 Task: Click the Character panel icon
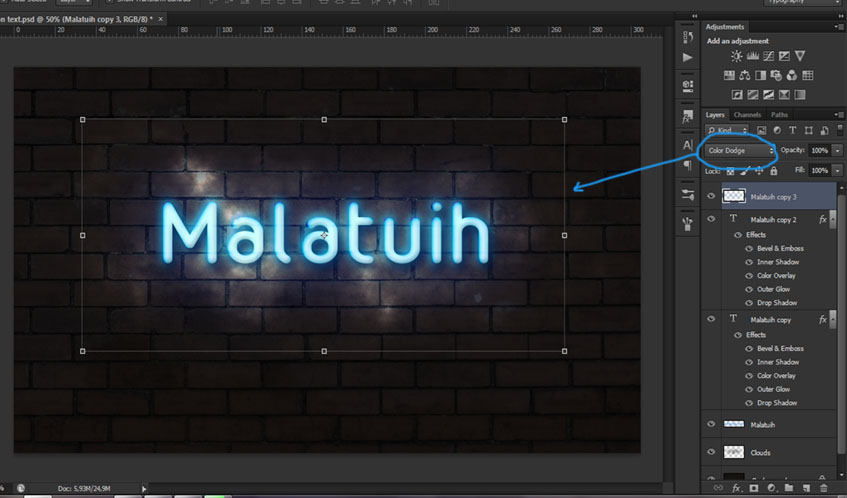pos(687,146)
